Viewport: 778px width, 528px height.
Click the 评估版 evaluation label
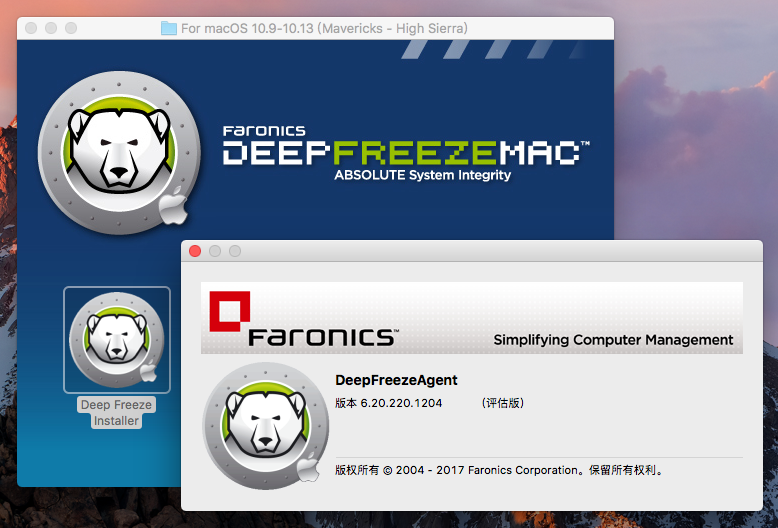[x=503, y=403]
